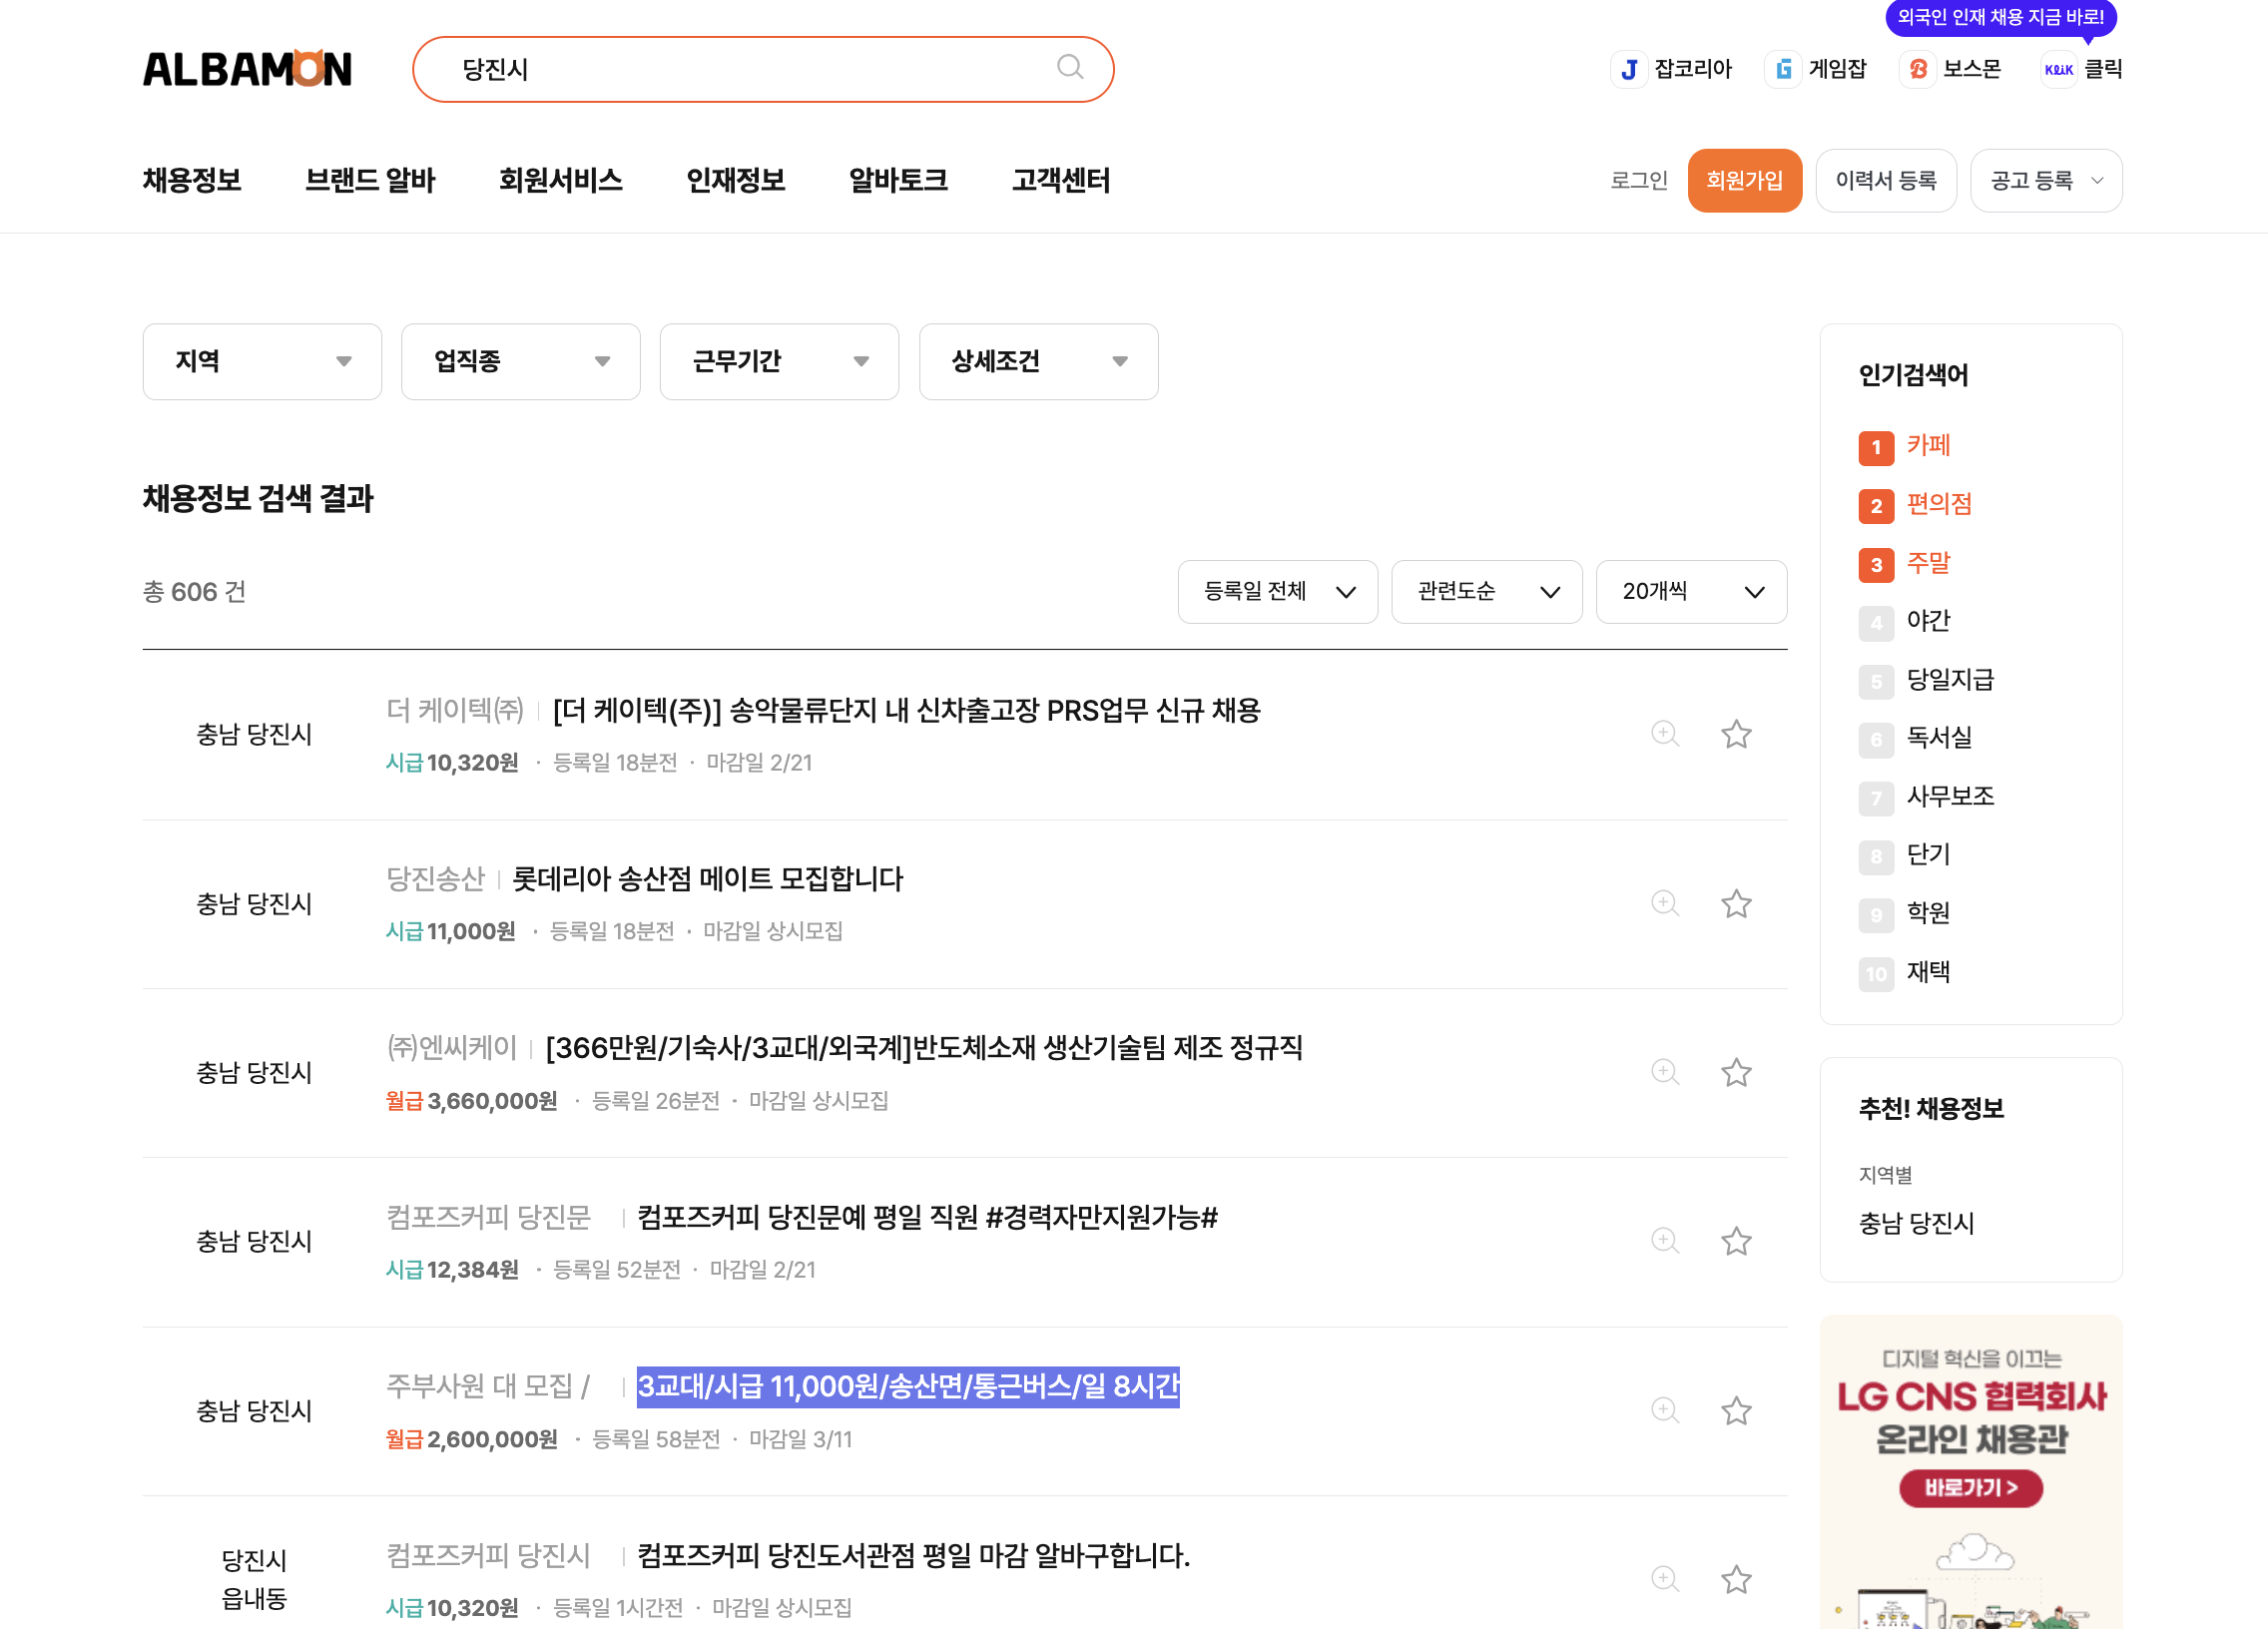Click the search magnifier icon
The image size is (2268, 1629).
tap(1069, 68)
